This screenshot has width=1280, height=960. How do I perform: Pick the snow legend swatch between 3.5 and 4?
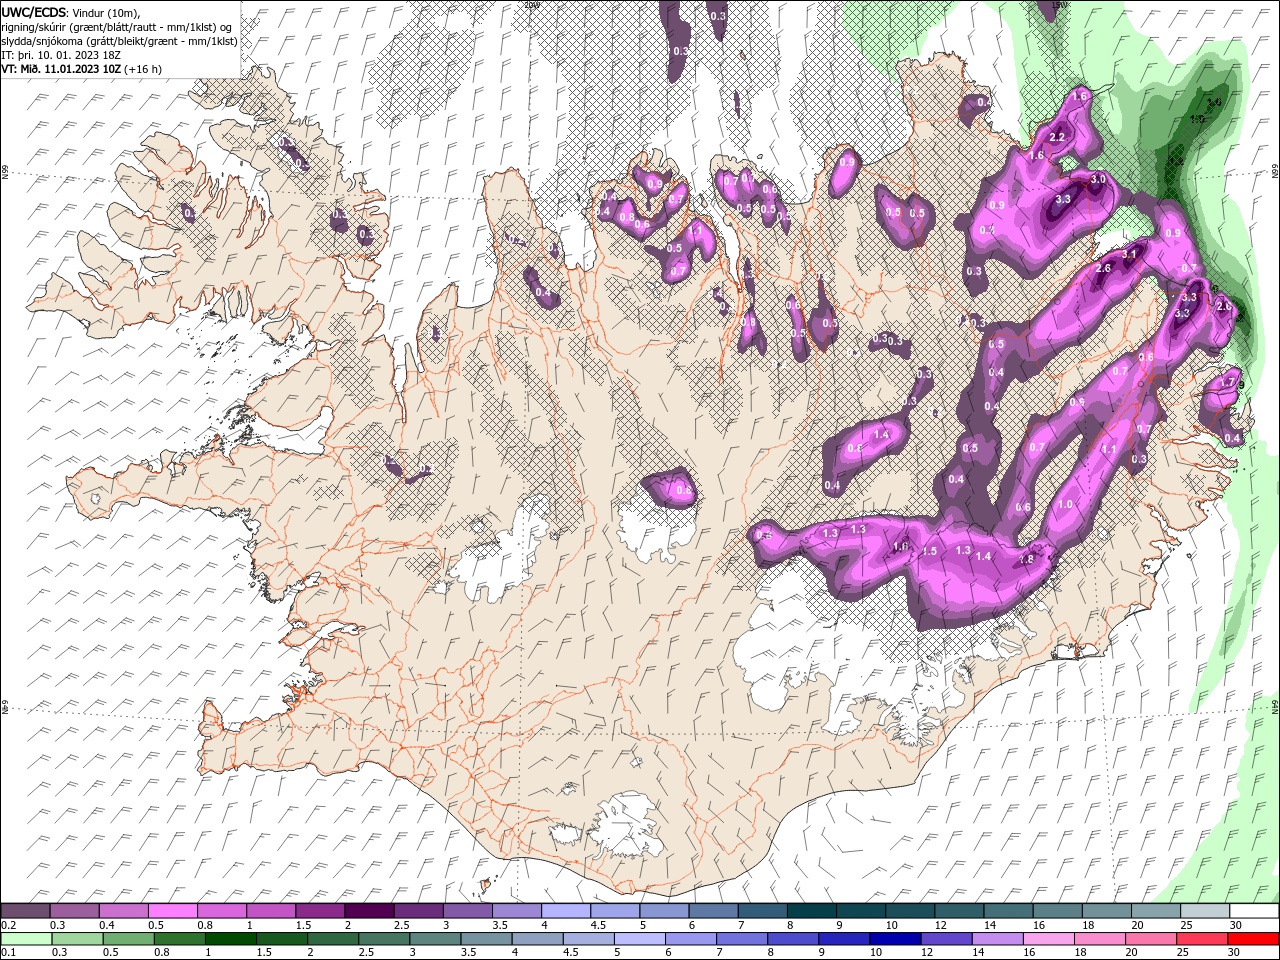(x=517, y=910)
